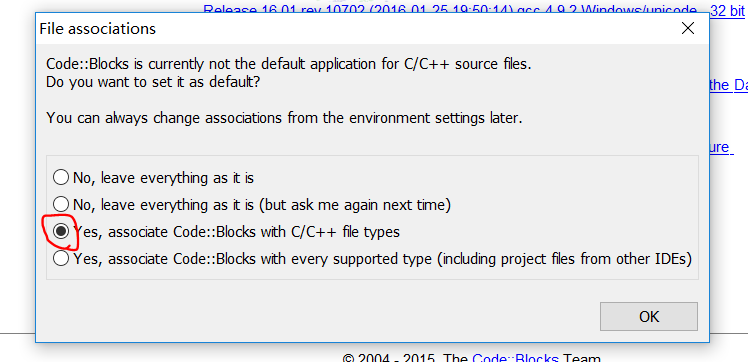Select first "No, leave everything as it is" radio
The width and height of the screenshot is (748, 362).
[x=61, y=177]
